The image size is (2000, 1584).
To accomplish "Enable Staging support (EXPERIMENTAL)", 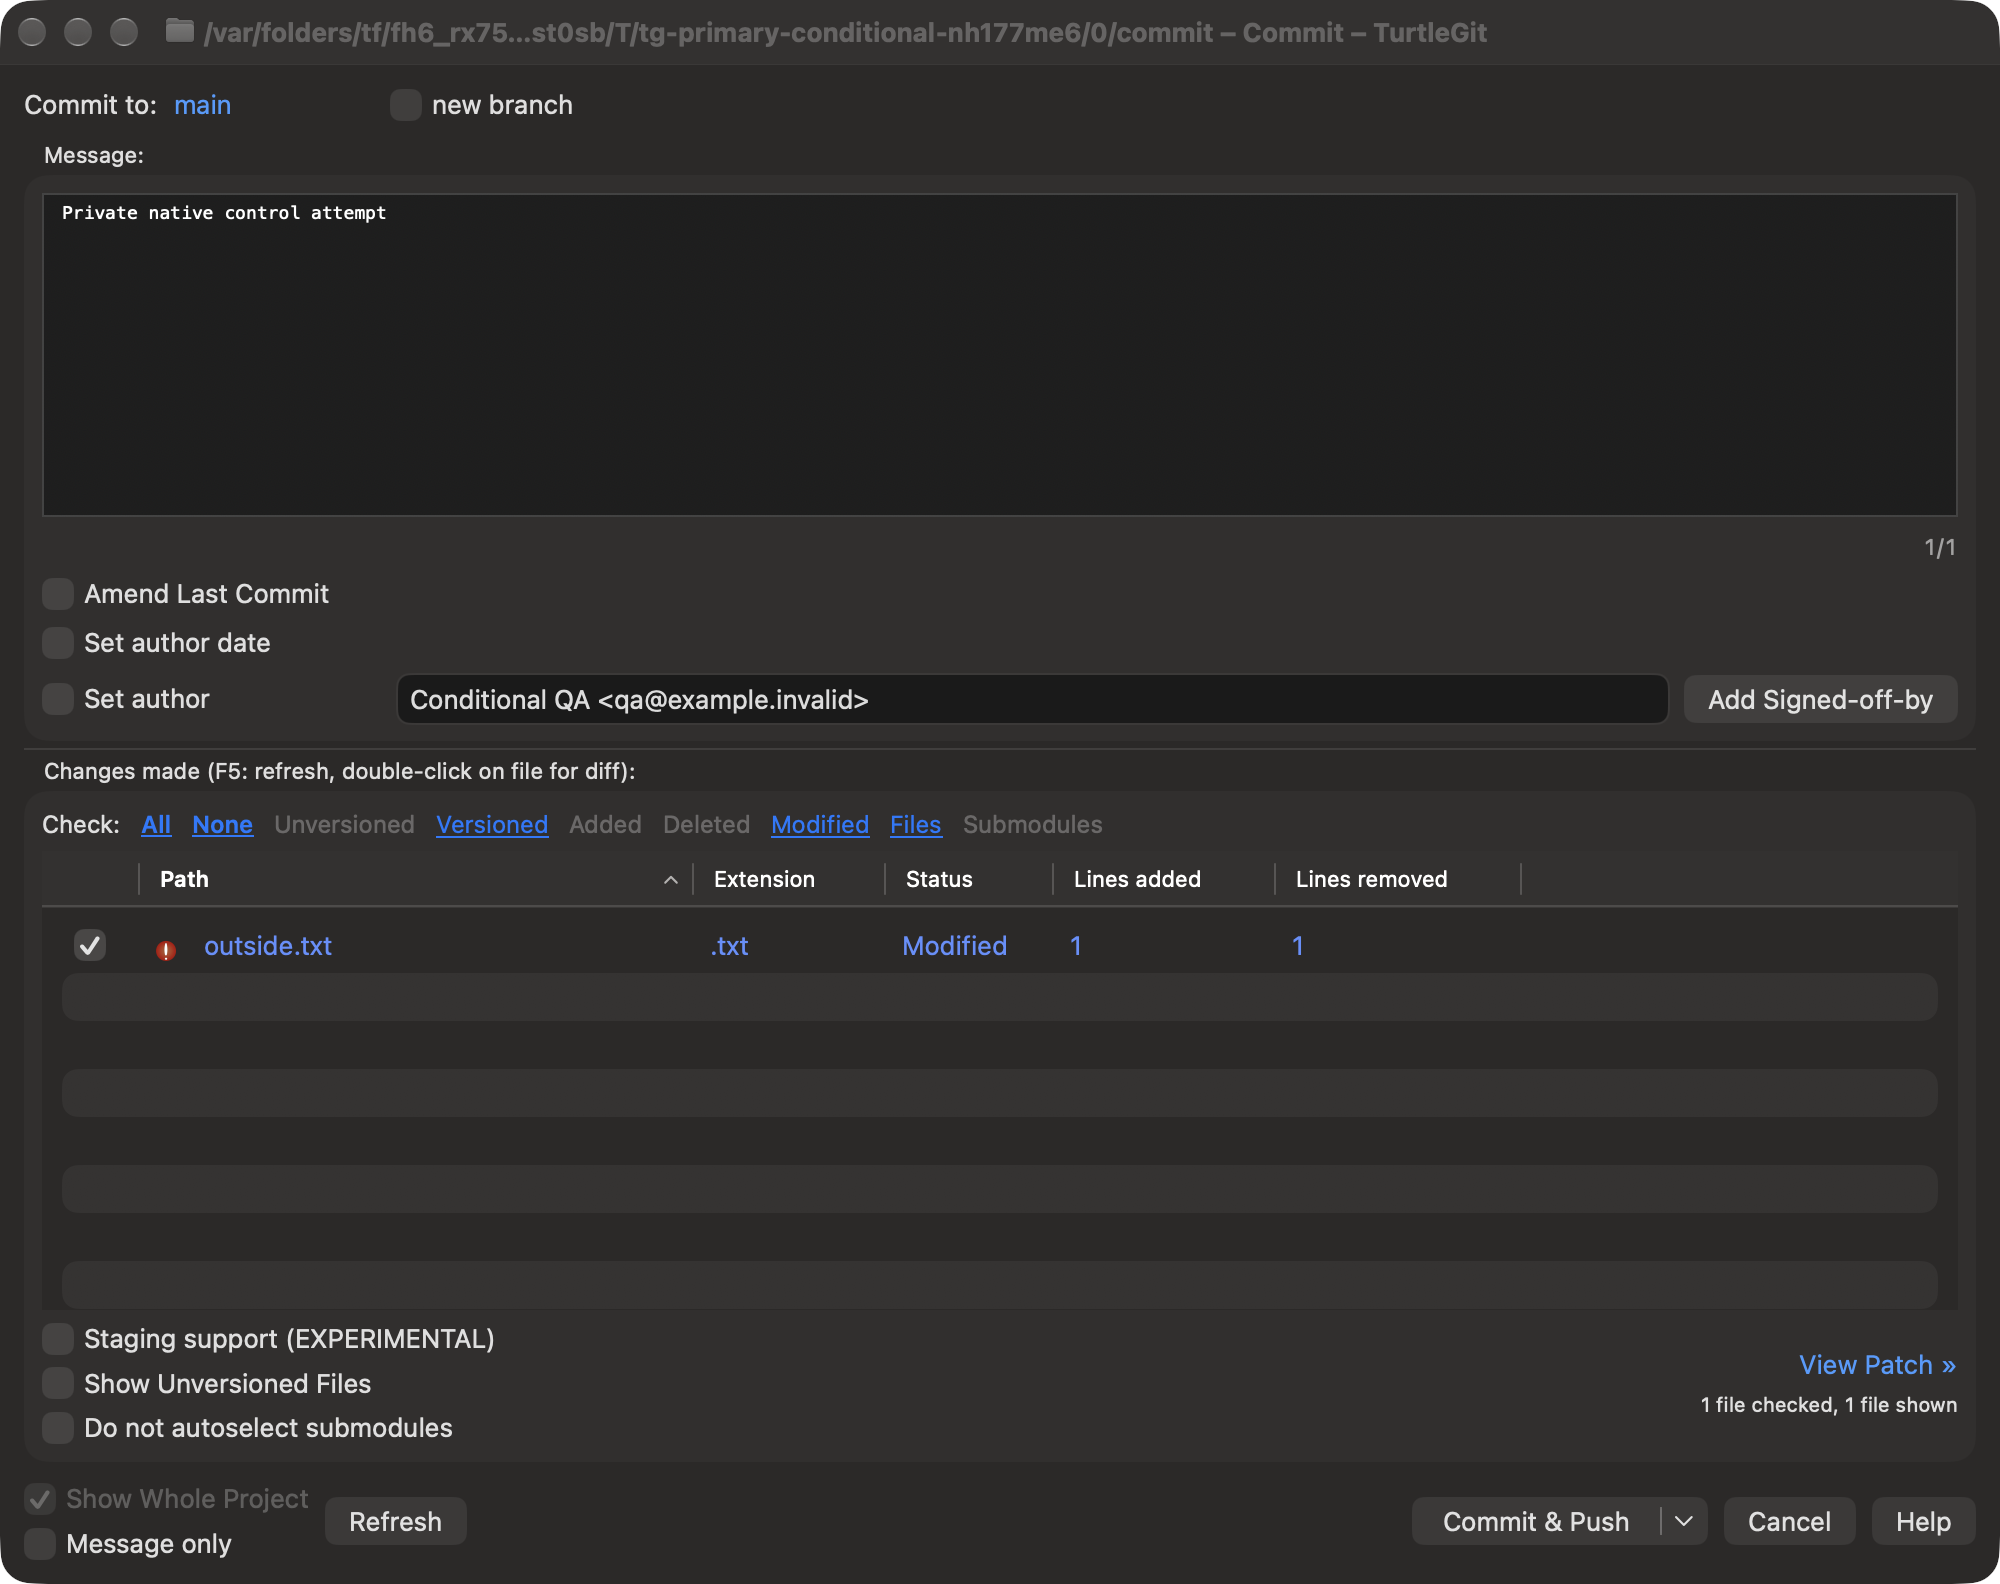I will point(58,1339).
